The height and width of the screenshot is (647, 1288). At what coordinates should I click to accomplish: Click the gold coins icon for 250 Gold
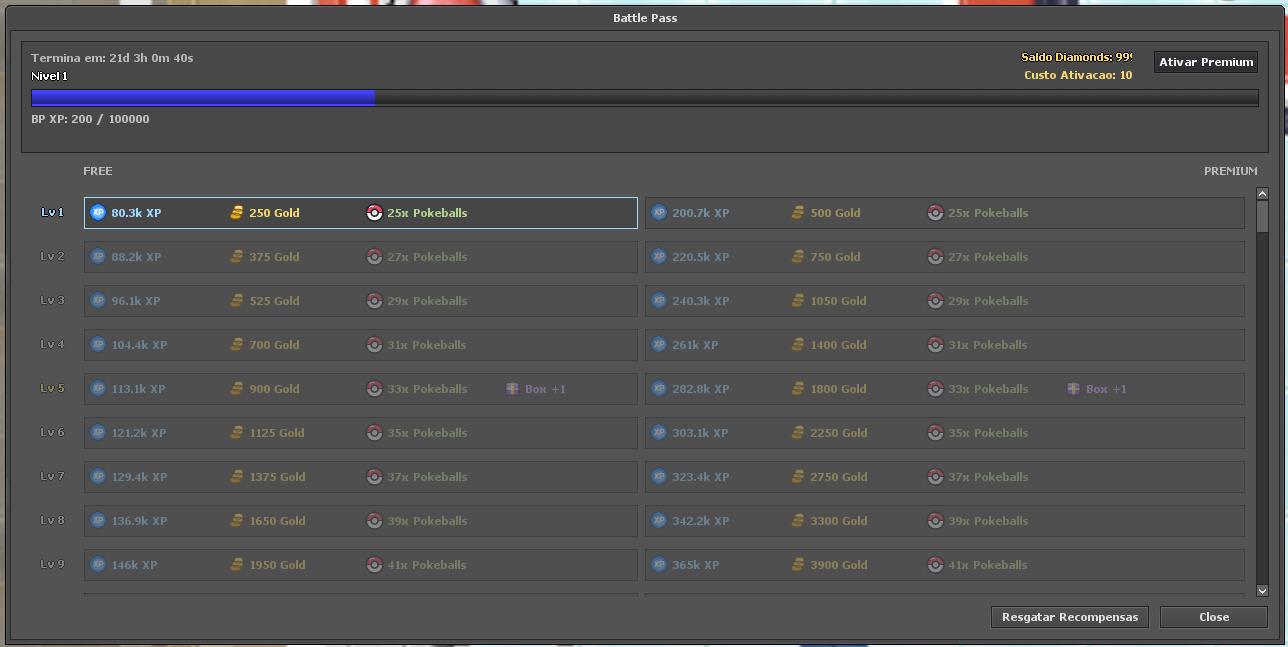[237, 213]
